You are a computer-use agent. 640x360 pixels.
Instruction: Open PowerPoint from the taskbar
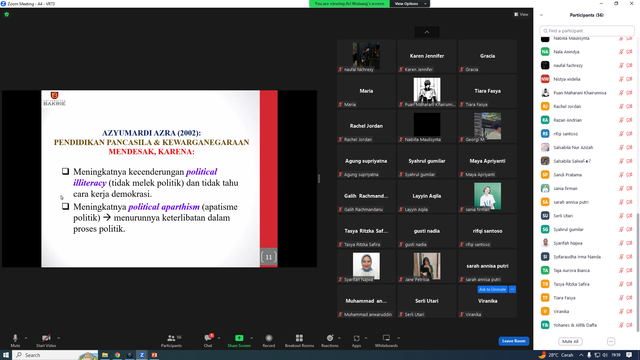(154, 355)
